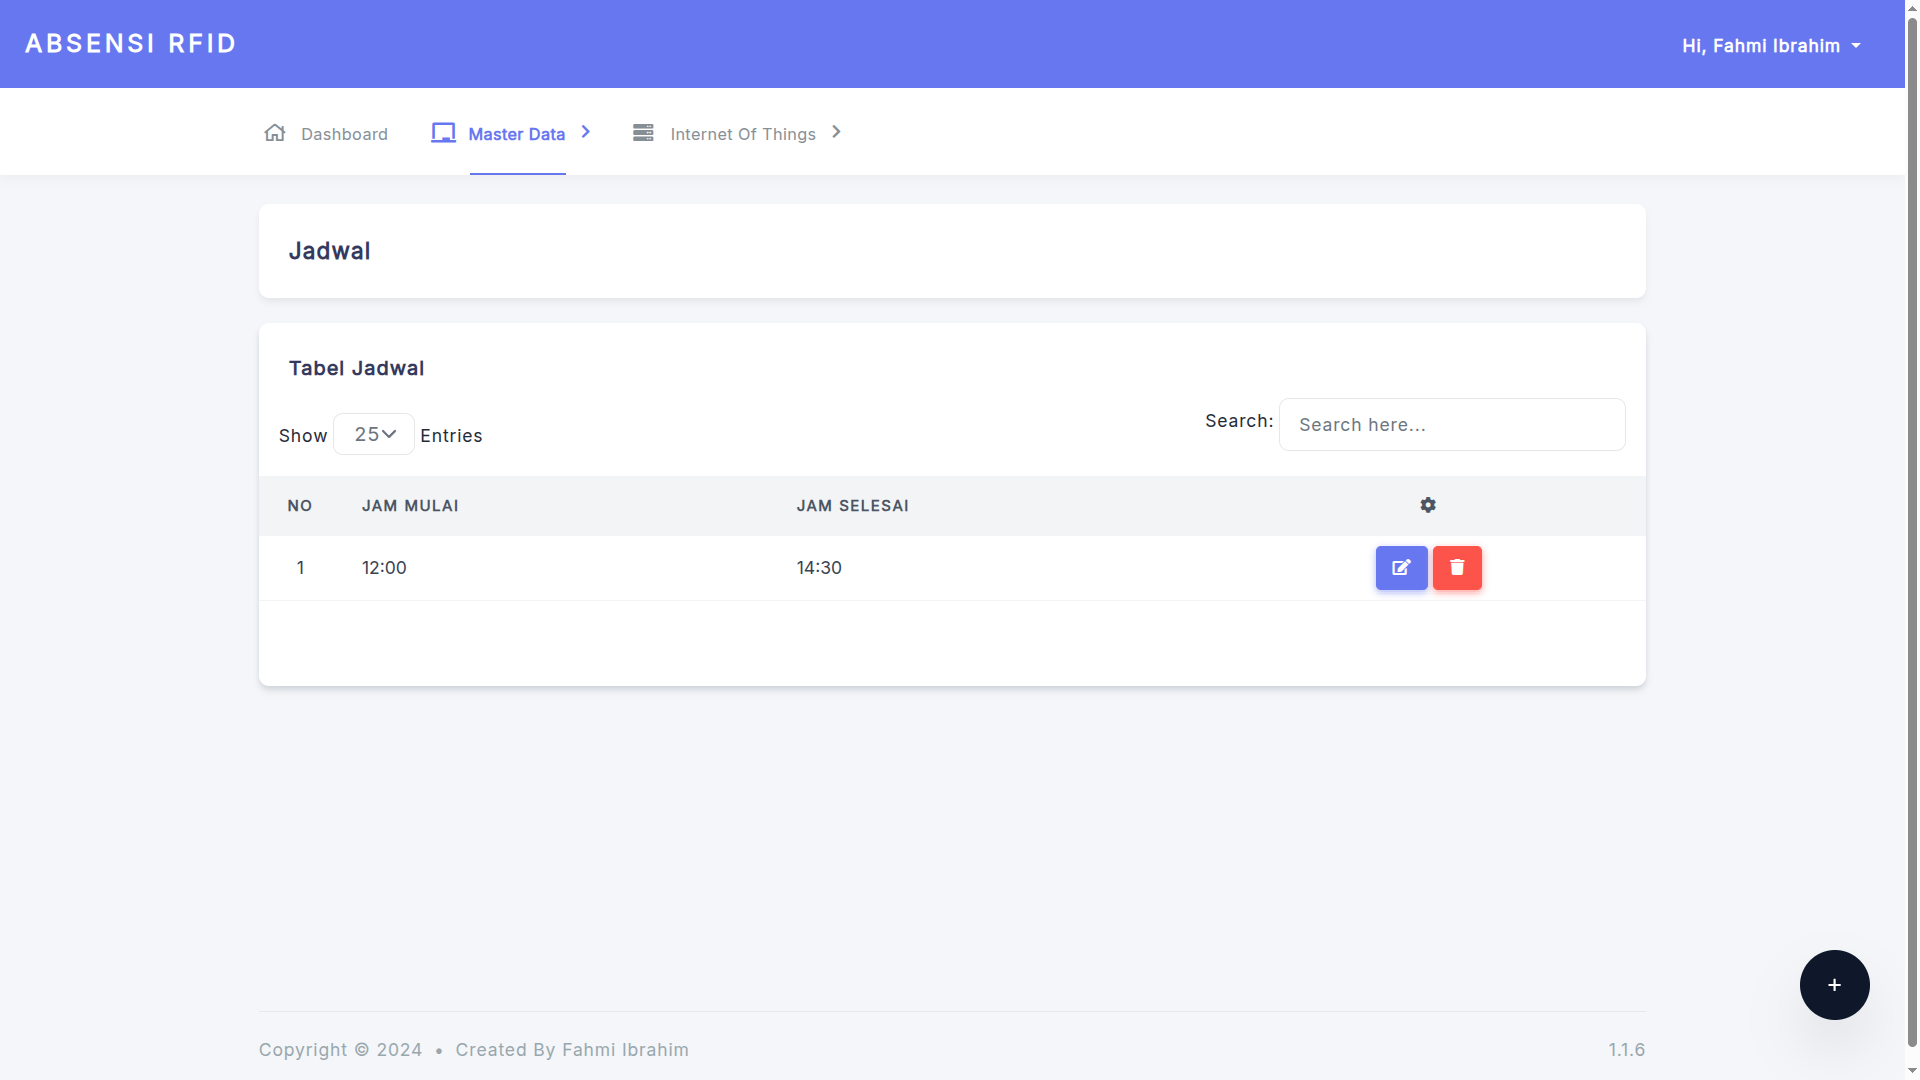Click the gear icon in table header
The image size is (1920, 1080).
1428,505
